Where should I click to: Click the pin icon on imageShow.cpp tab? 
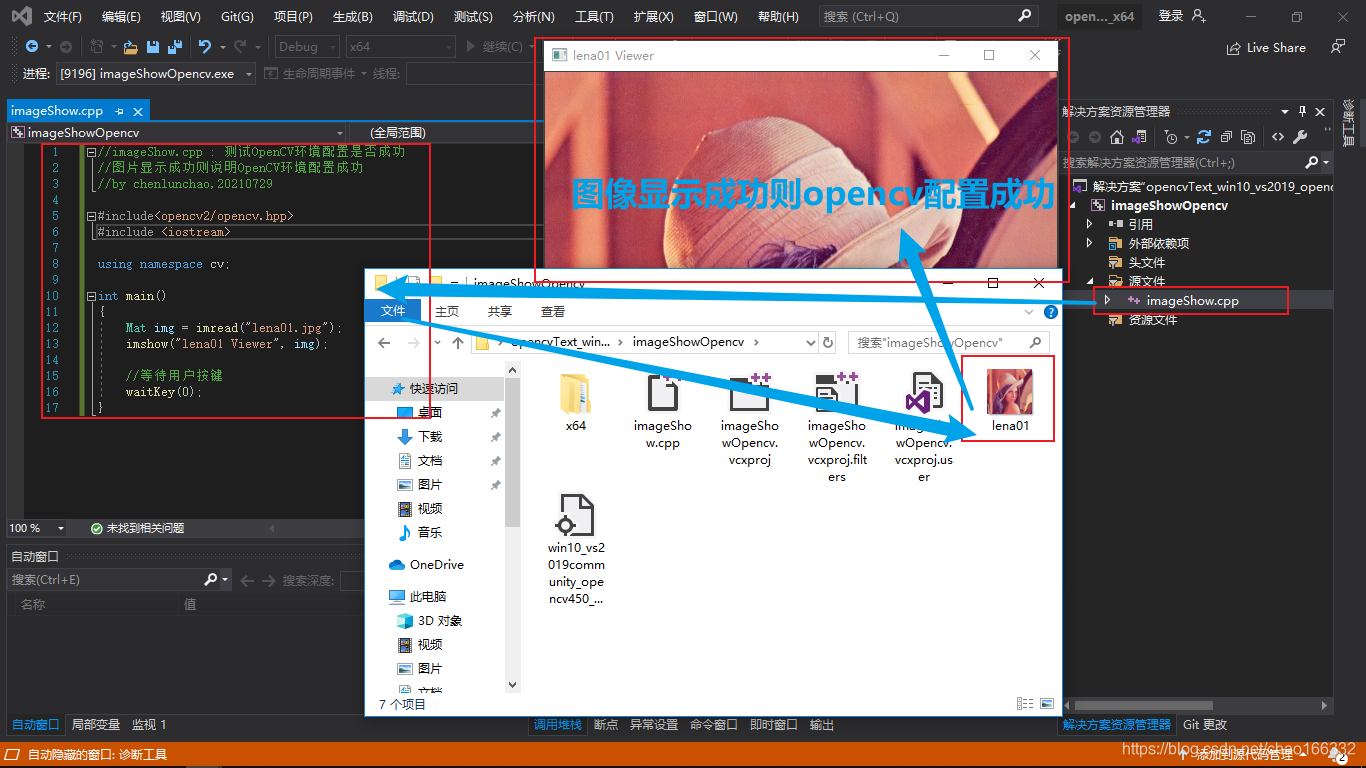click(119, 111)
